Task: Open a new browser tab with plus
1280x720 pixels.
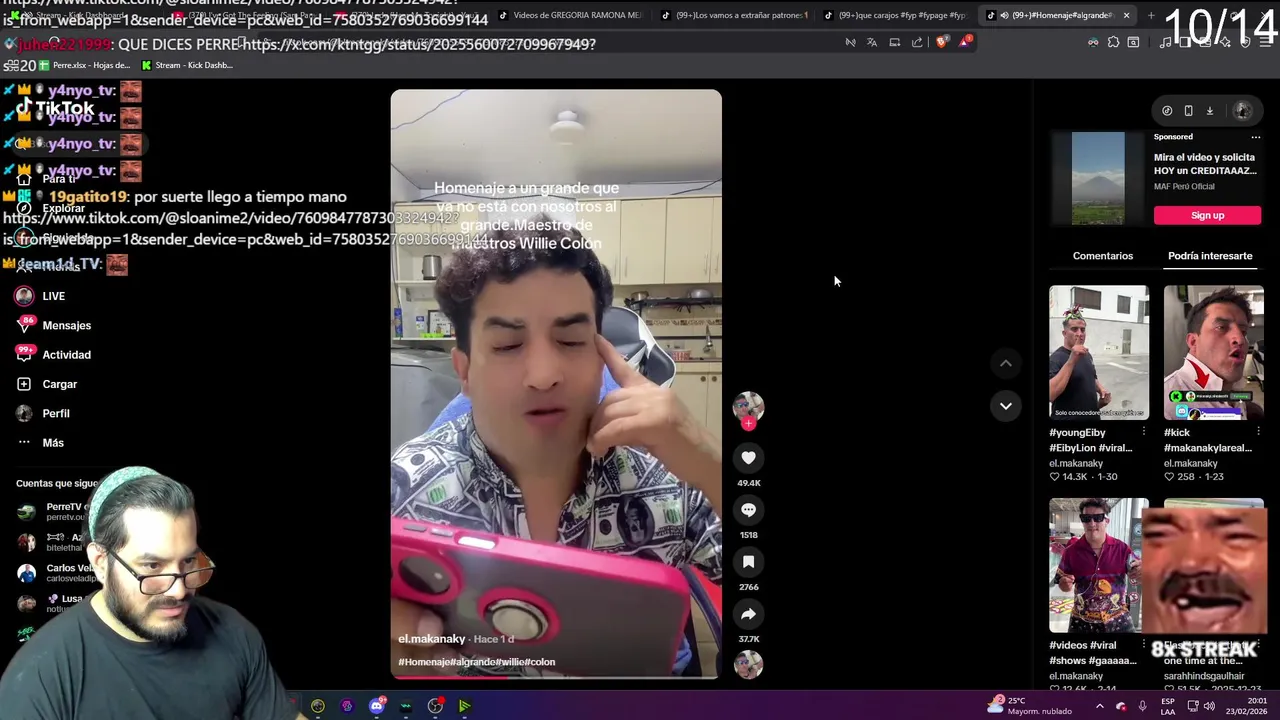Action: (1151, 15)
